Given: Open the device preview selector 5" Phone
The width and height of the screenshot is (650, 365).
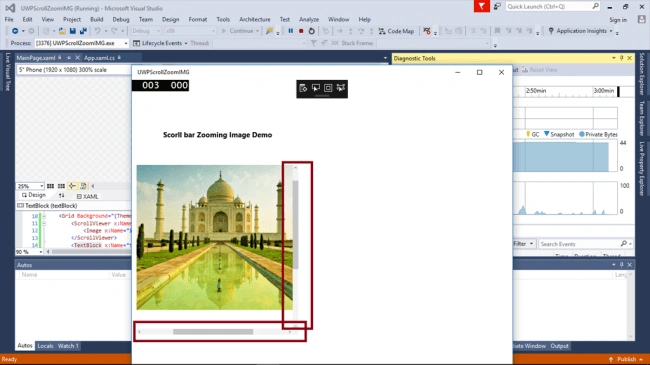Looking at the screenshot, I should (x=74, y=70).
